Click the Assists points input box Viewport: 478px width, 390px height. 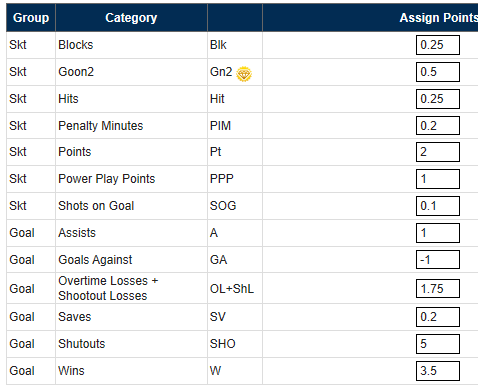point(438,233)
